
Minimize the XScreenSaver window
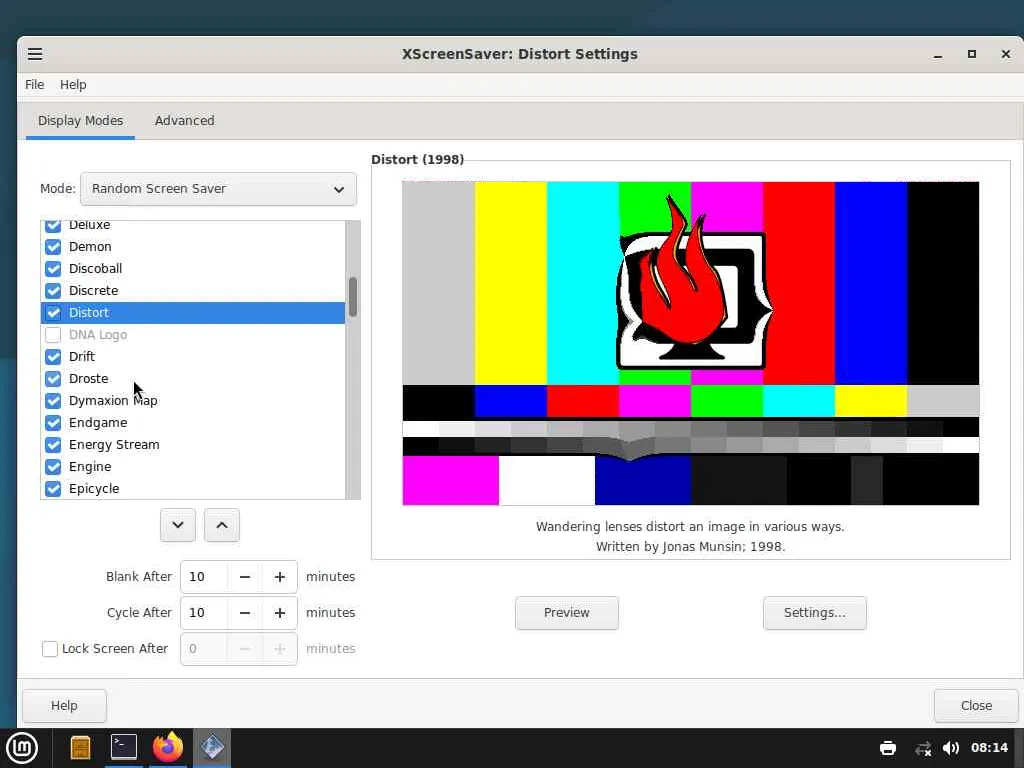tap(938, 55)
